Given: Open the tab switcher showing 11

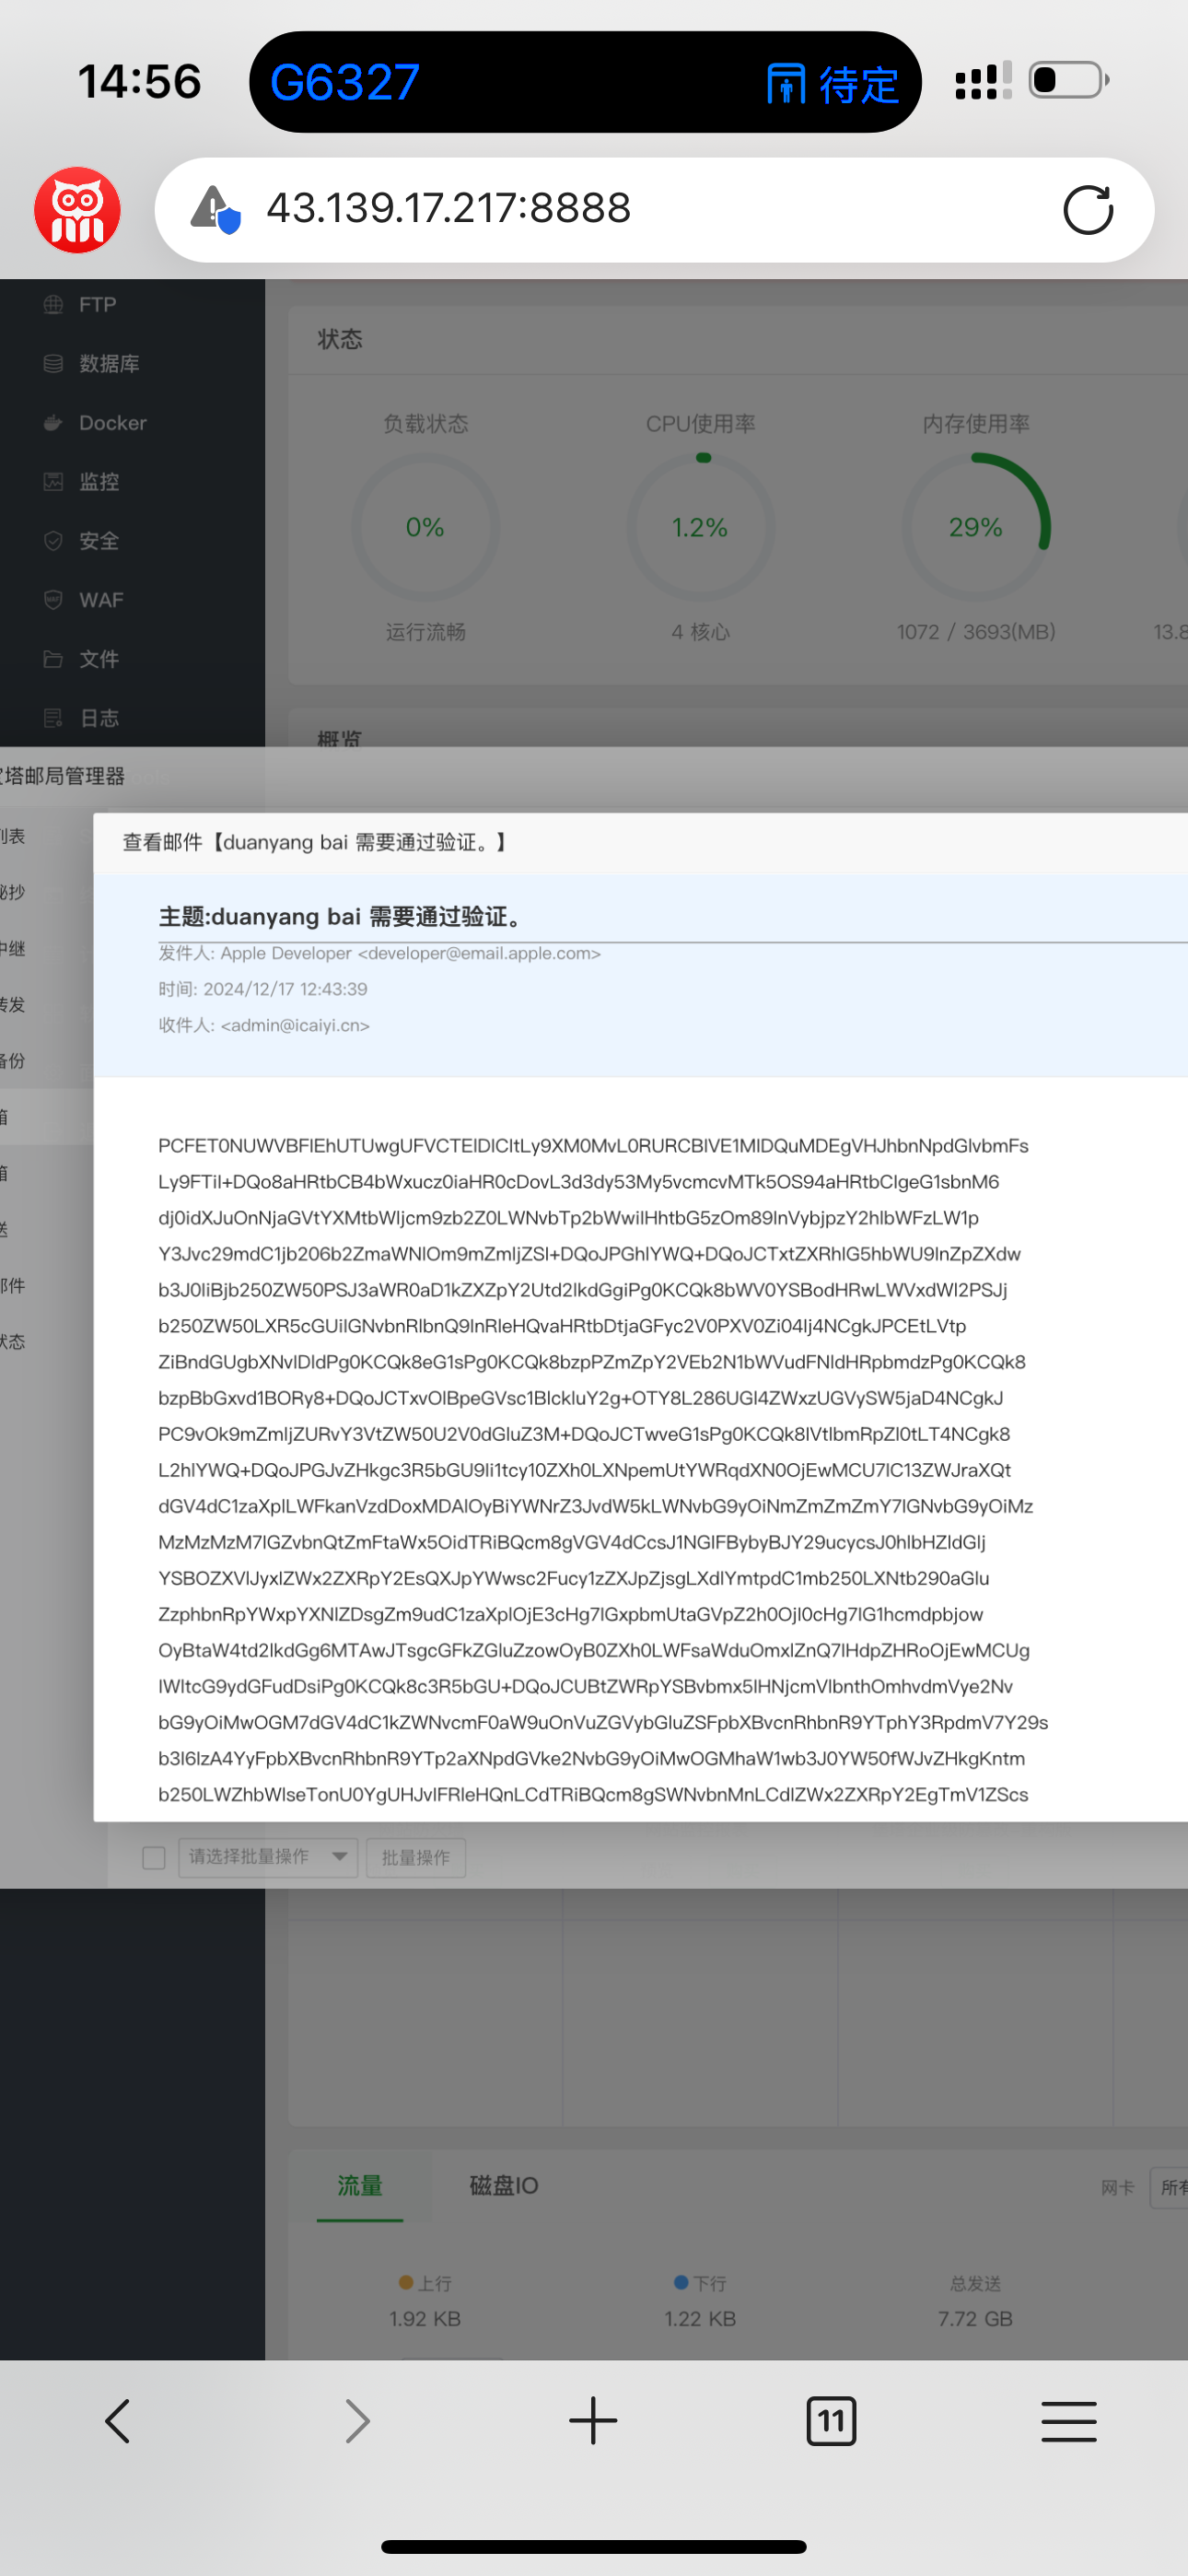Looking at the screenshot, I should [x=831, y=2421].
